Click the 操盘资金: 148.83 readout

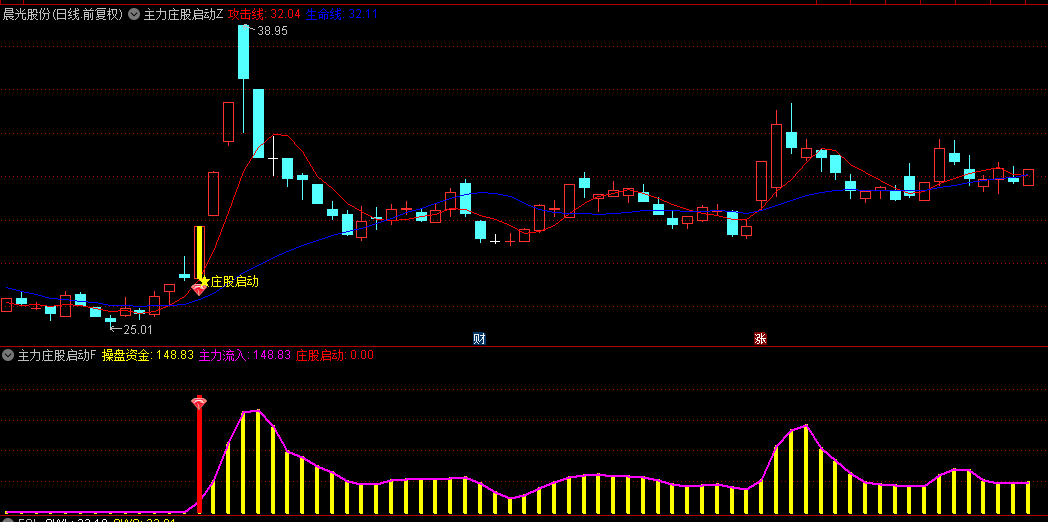pos(148,355)
